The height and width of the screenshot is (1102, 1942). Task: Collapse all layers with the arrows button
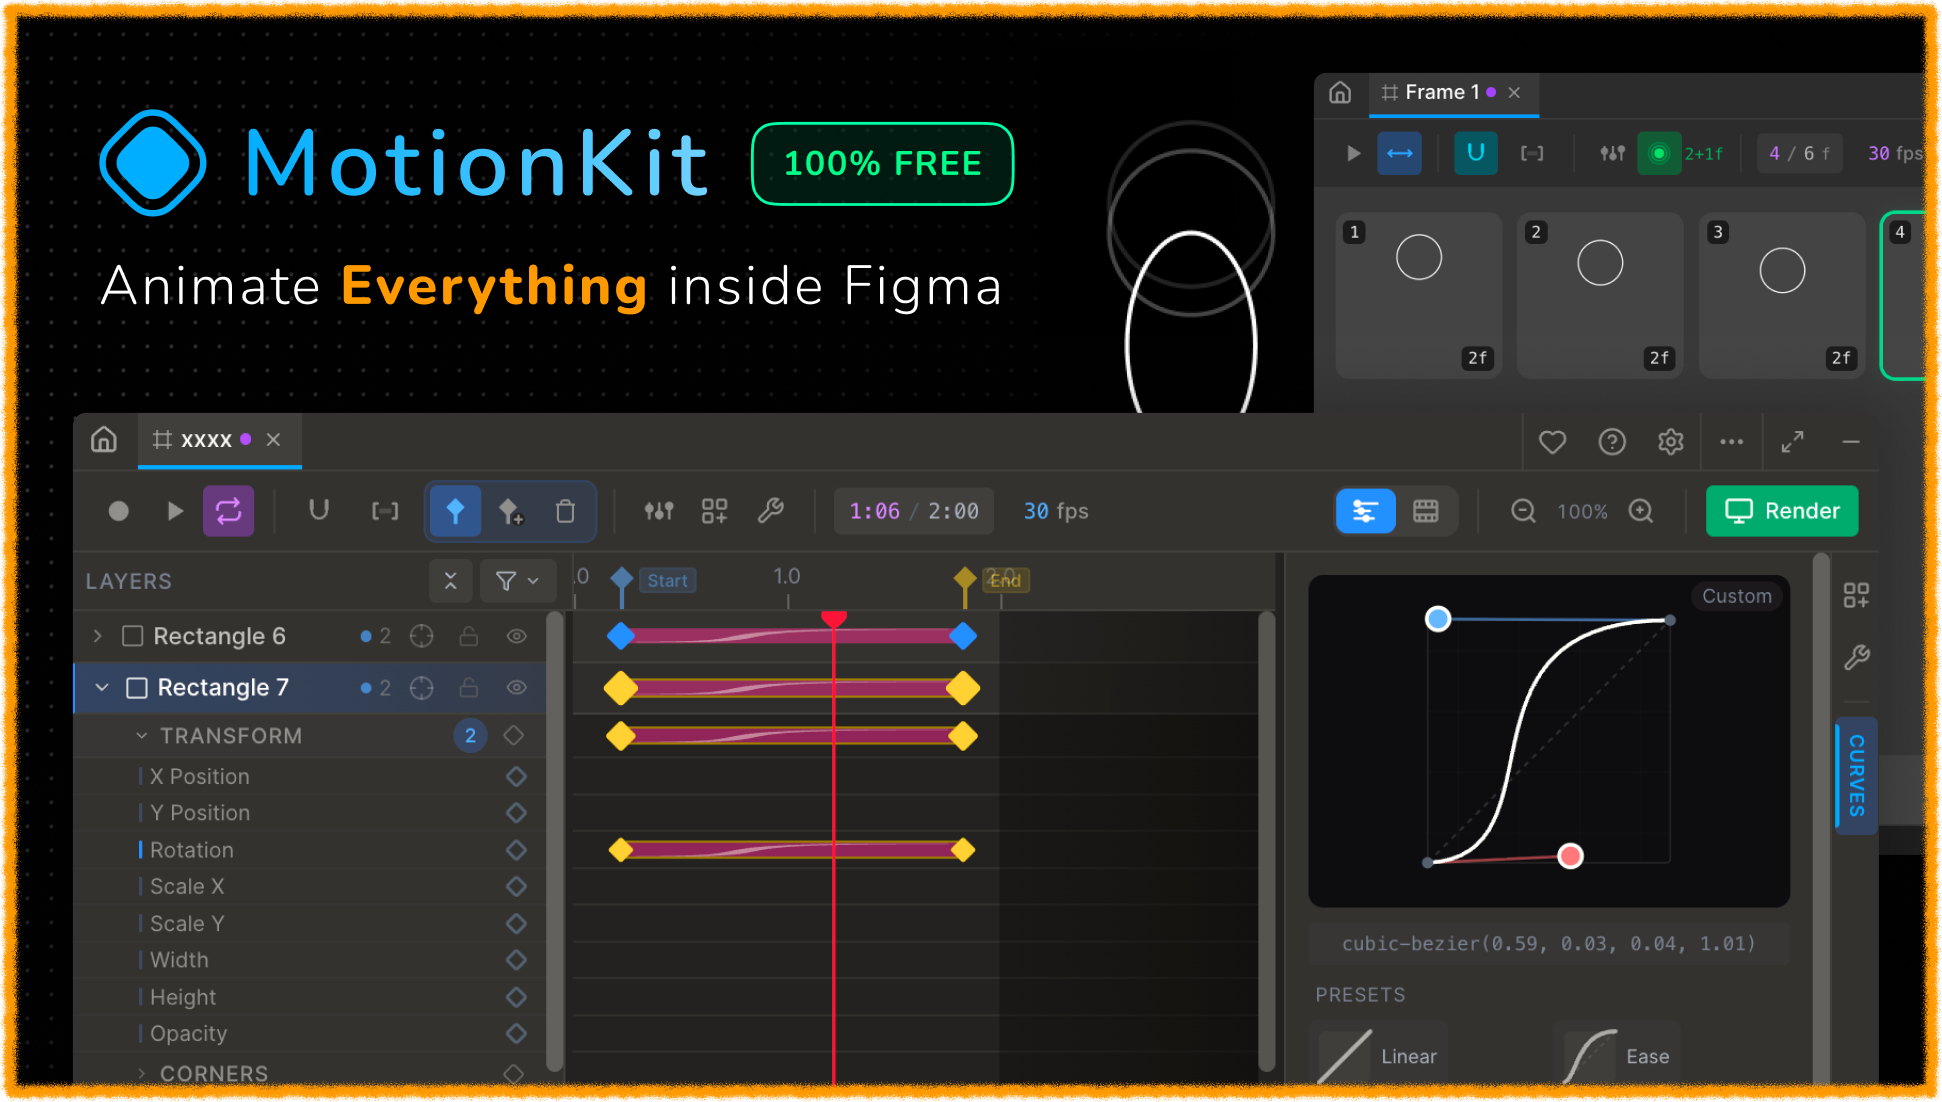tap(450, 581)
